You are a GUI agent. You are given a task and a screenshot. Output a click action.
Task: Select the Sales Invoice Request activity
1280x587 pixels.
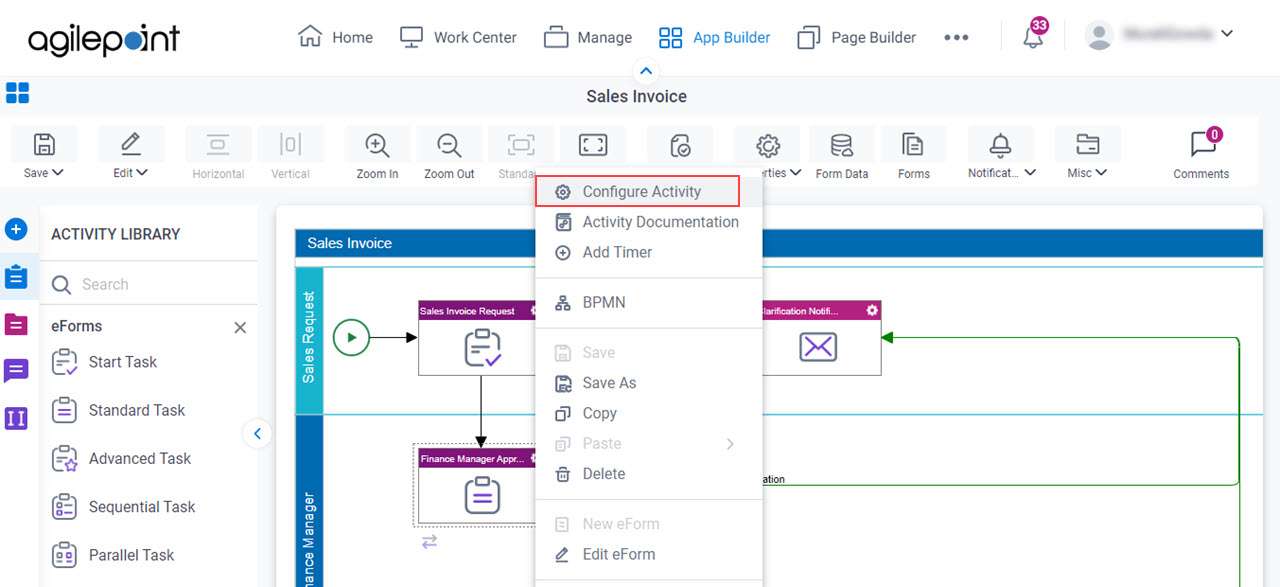point(478,338)
